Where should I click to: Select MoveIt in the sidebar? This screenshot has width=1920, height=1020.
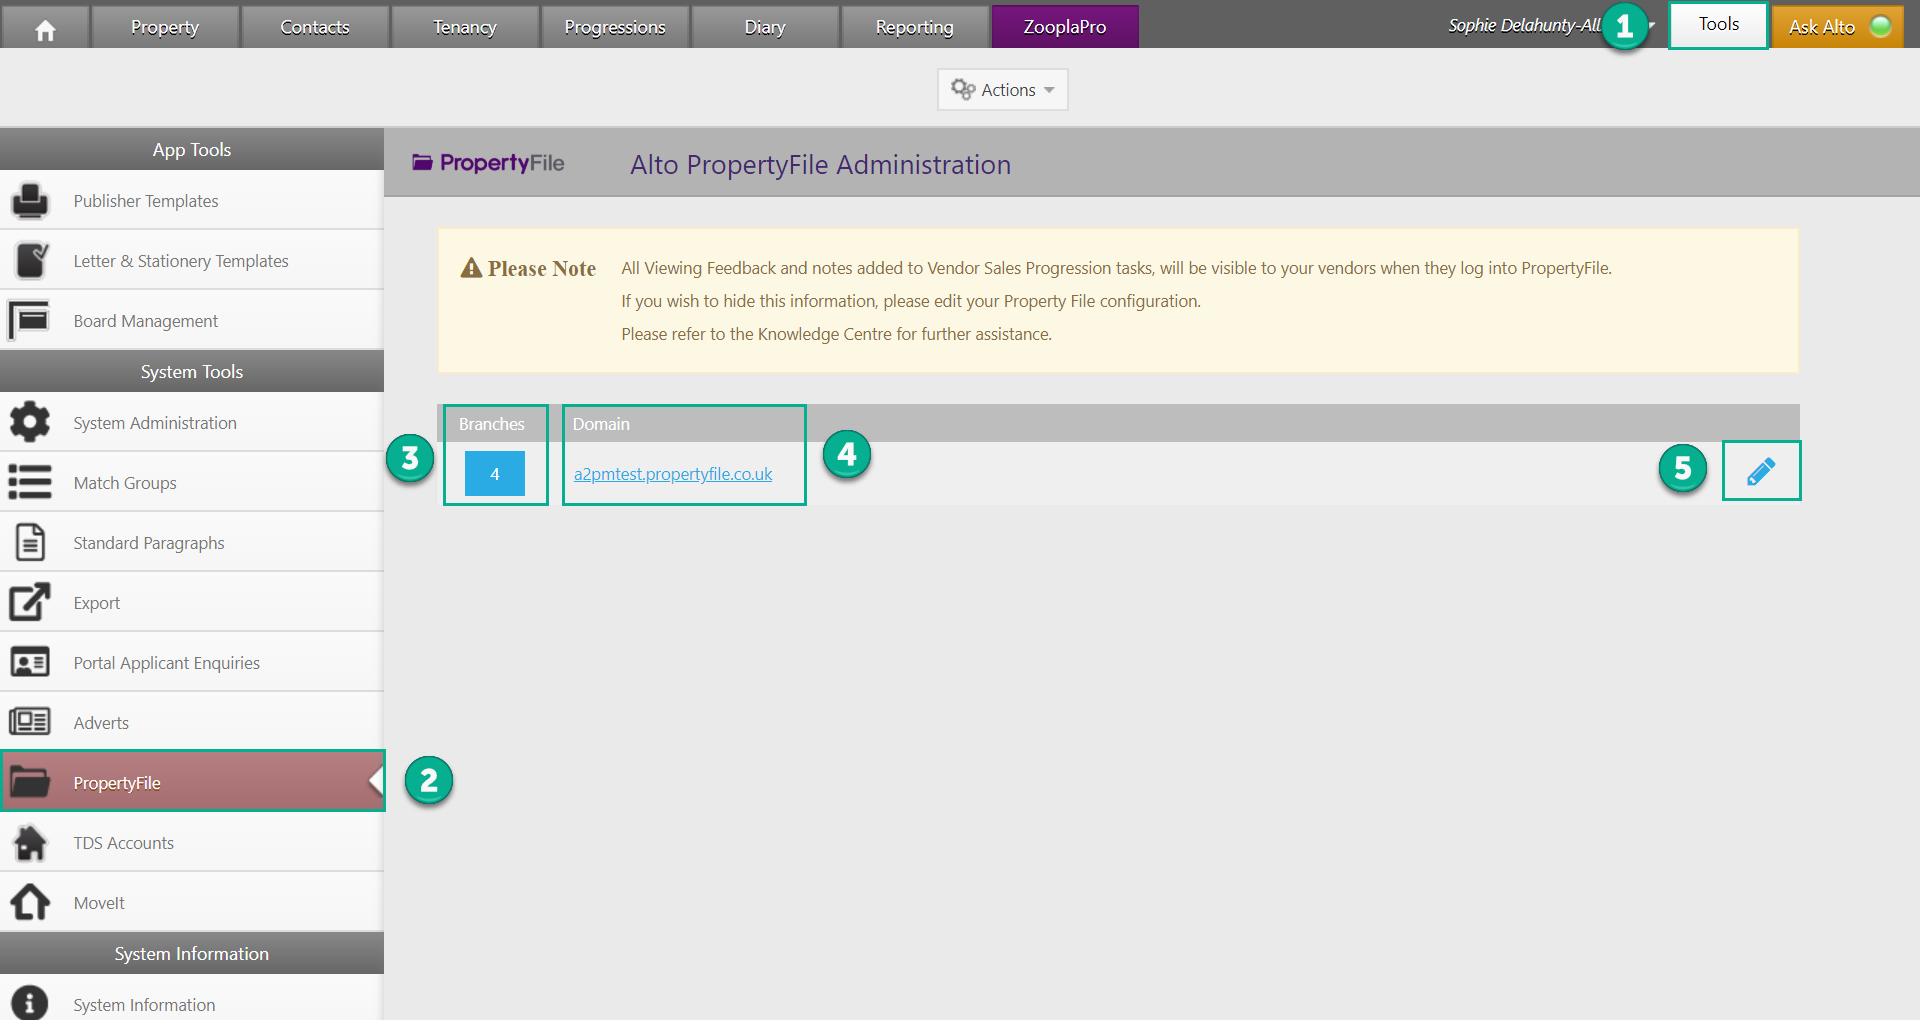(x=192, y=903)
